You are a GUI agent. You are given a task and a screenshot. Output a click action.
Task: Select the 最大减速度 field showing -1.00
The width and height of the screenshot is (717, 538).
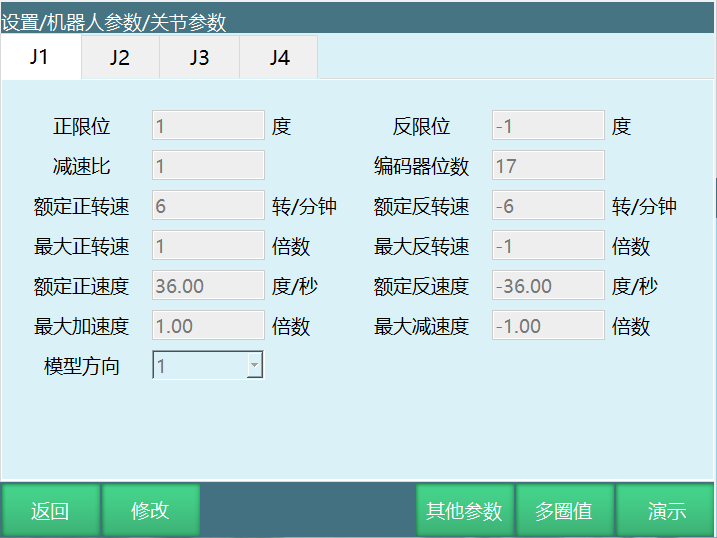(548, 326)
